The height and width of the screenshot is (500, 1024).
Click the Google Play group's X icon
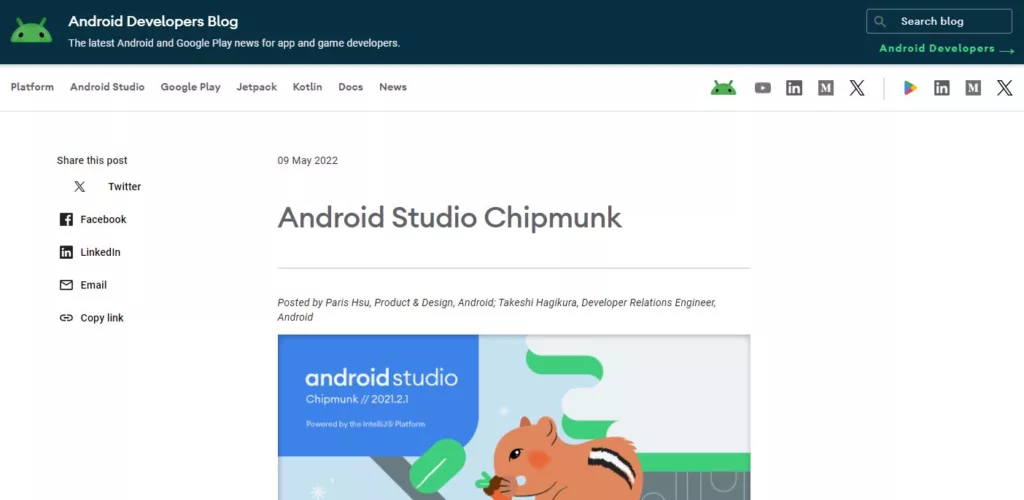tap(1004, 87)
